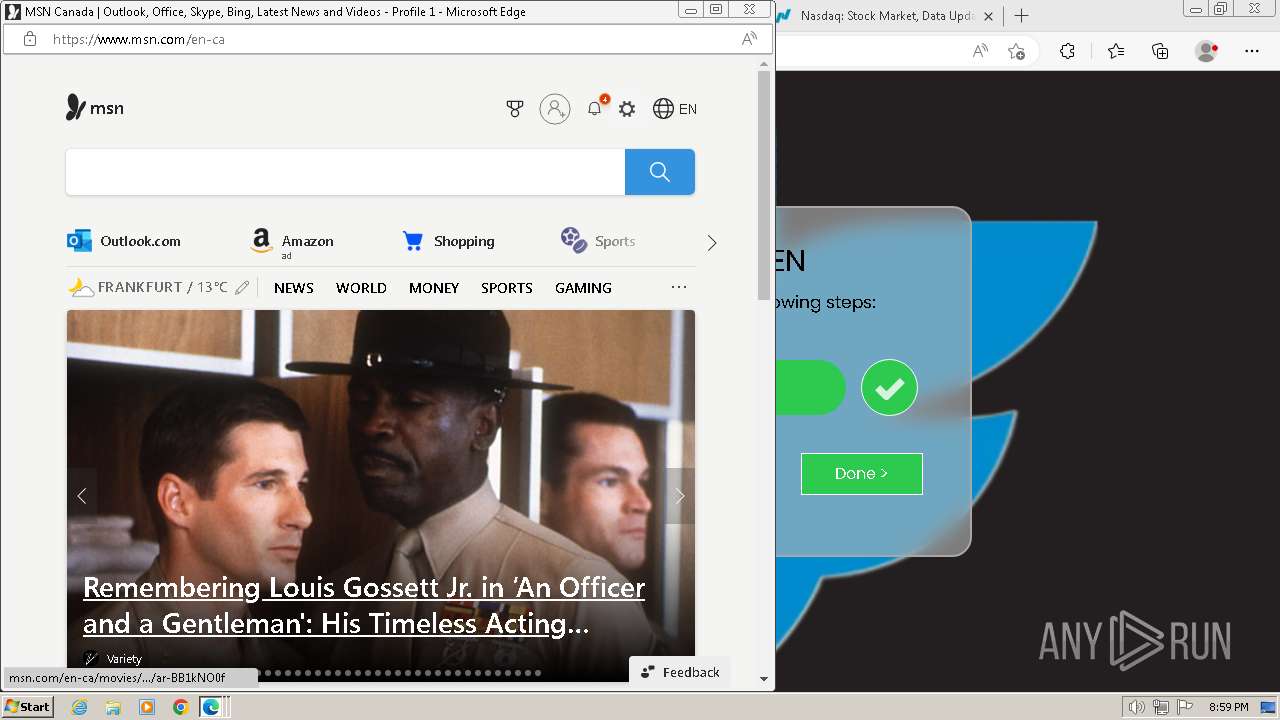Edit weather location pencil icon
1280x720 pixels.
click(x=242, y=288)
